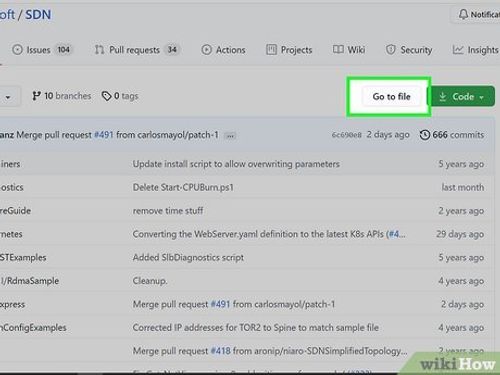Open commit 'Converting the WebServer.yaml definition'
This screenshot has width=500, height=375.
pos(258,234)
